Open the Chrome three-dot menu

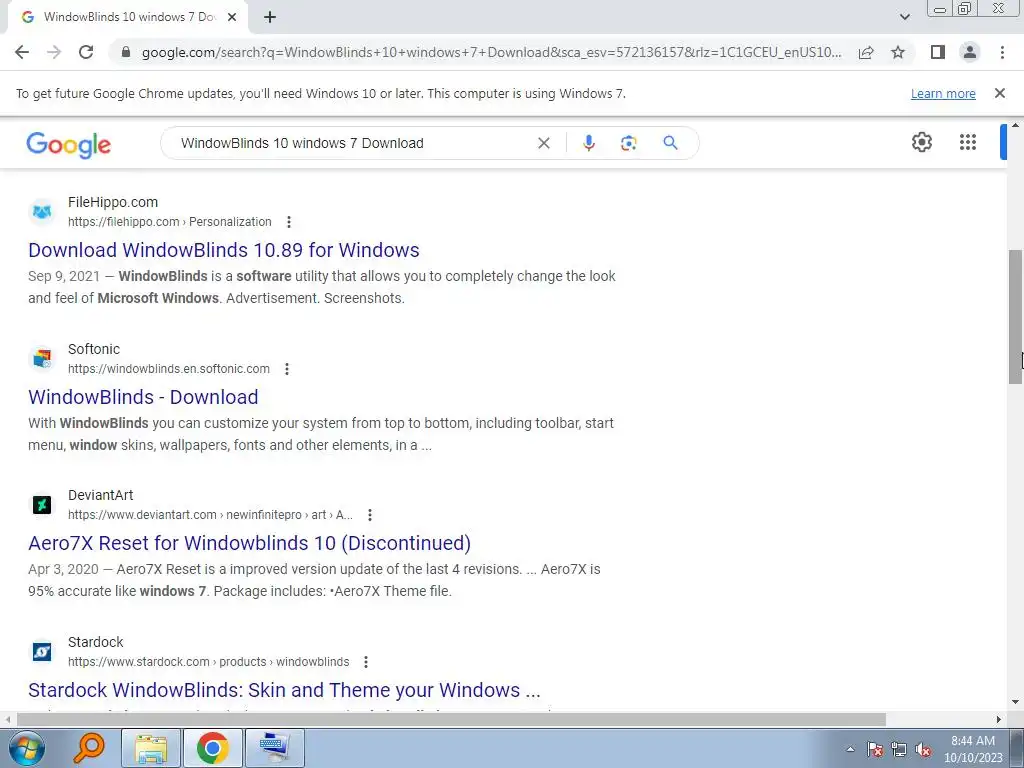(1002, 52)
